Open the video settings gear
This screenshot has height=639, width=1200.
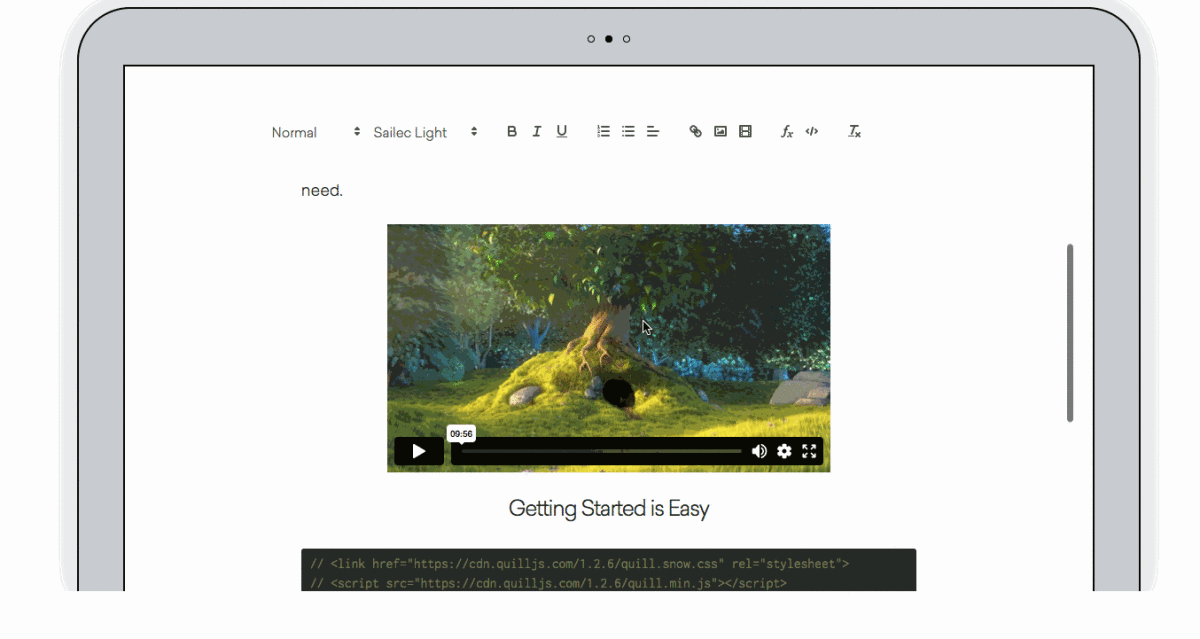(784, 451)
